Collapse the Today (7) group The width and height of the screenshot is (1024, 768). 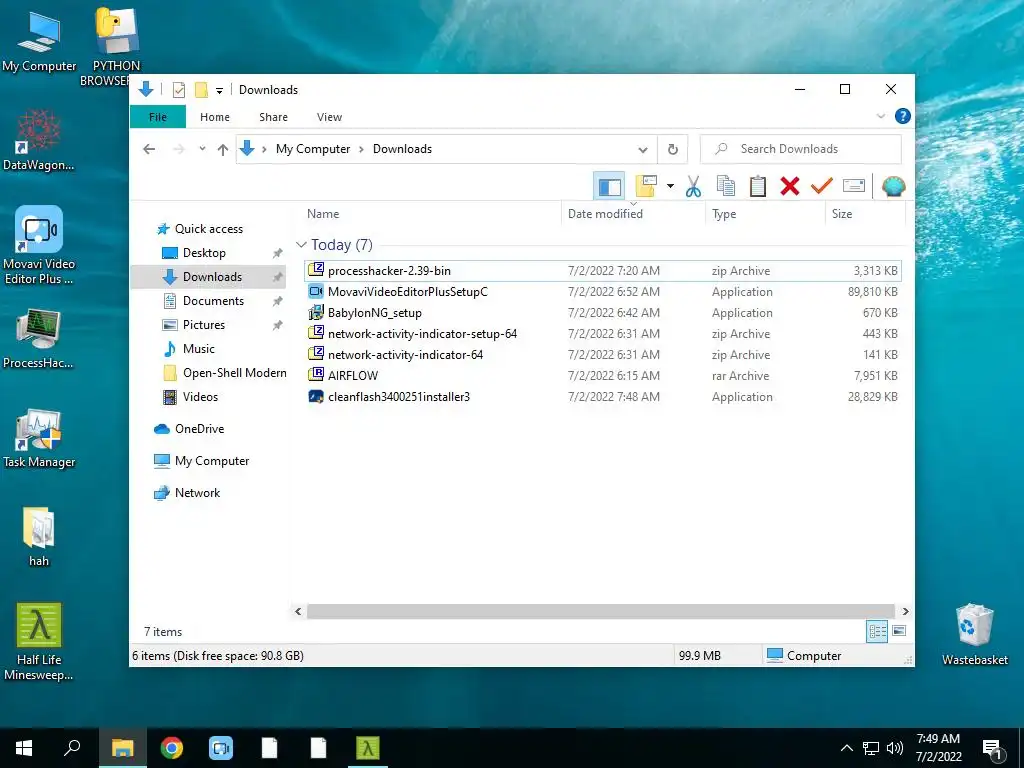coord(301,244)
